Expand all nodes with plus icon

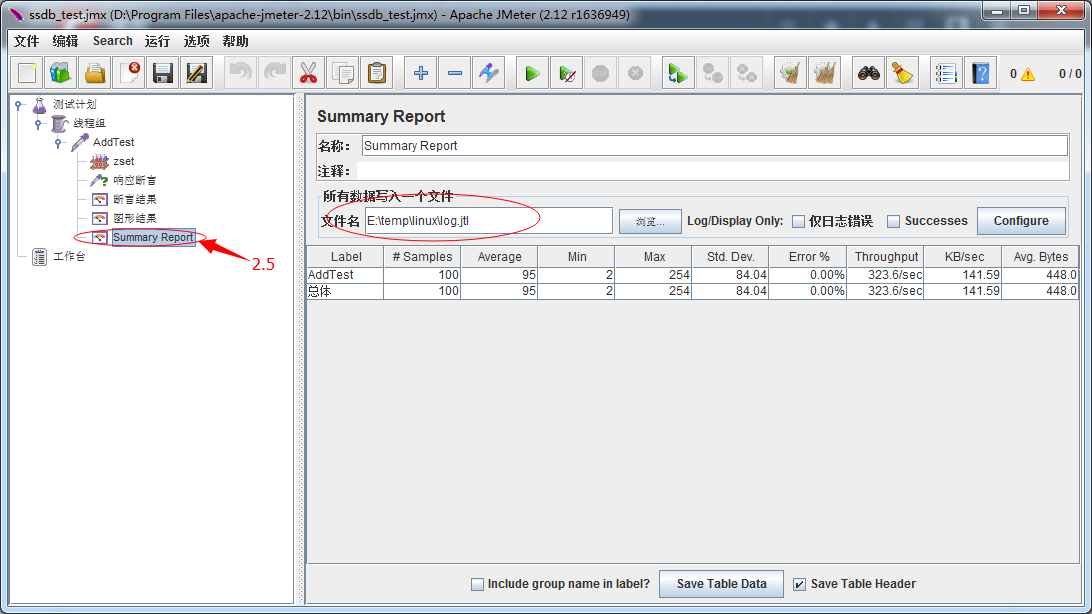coord(421,73)
